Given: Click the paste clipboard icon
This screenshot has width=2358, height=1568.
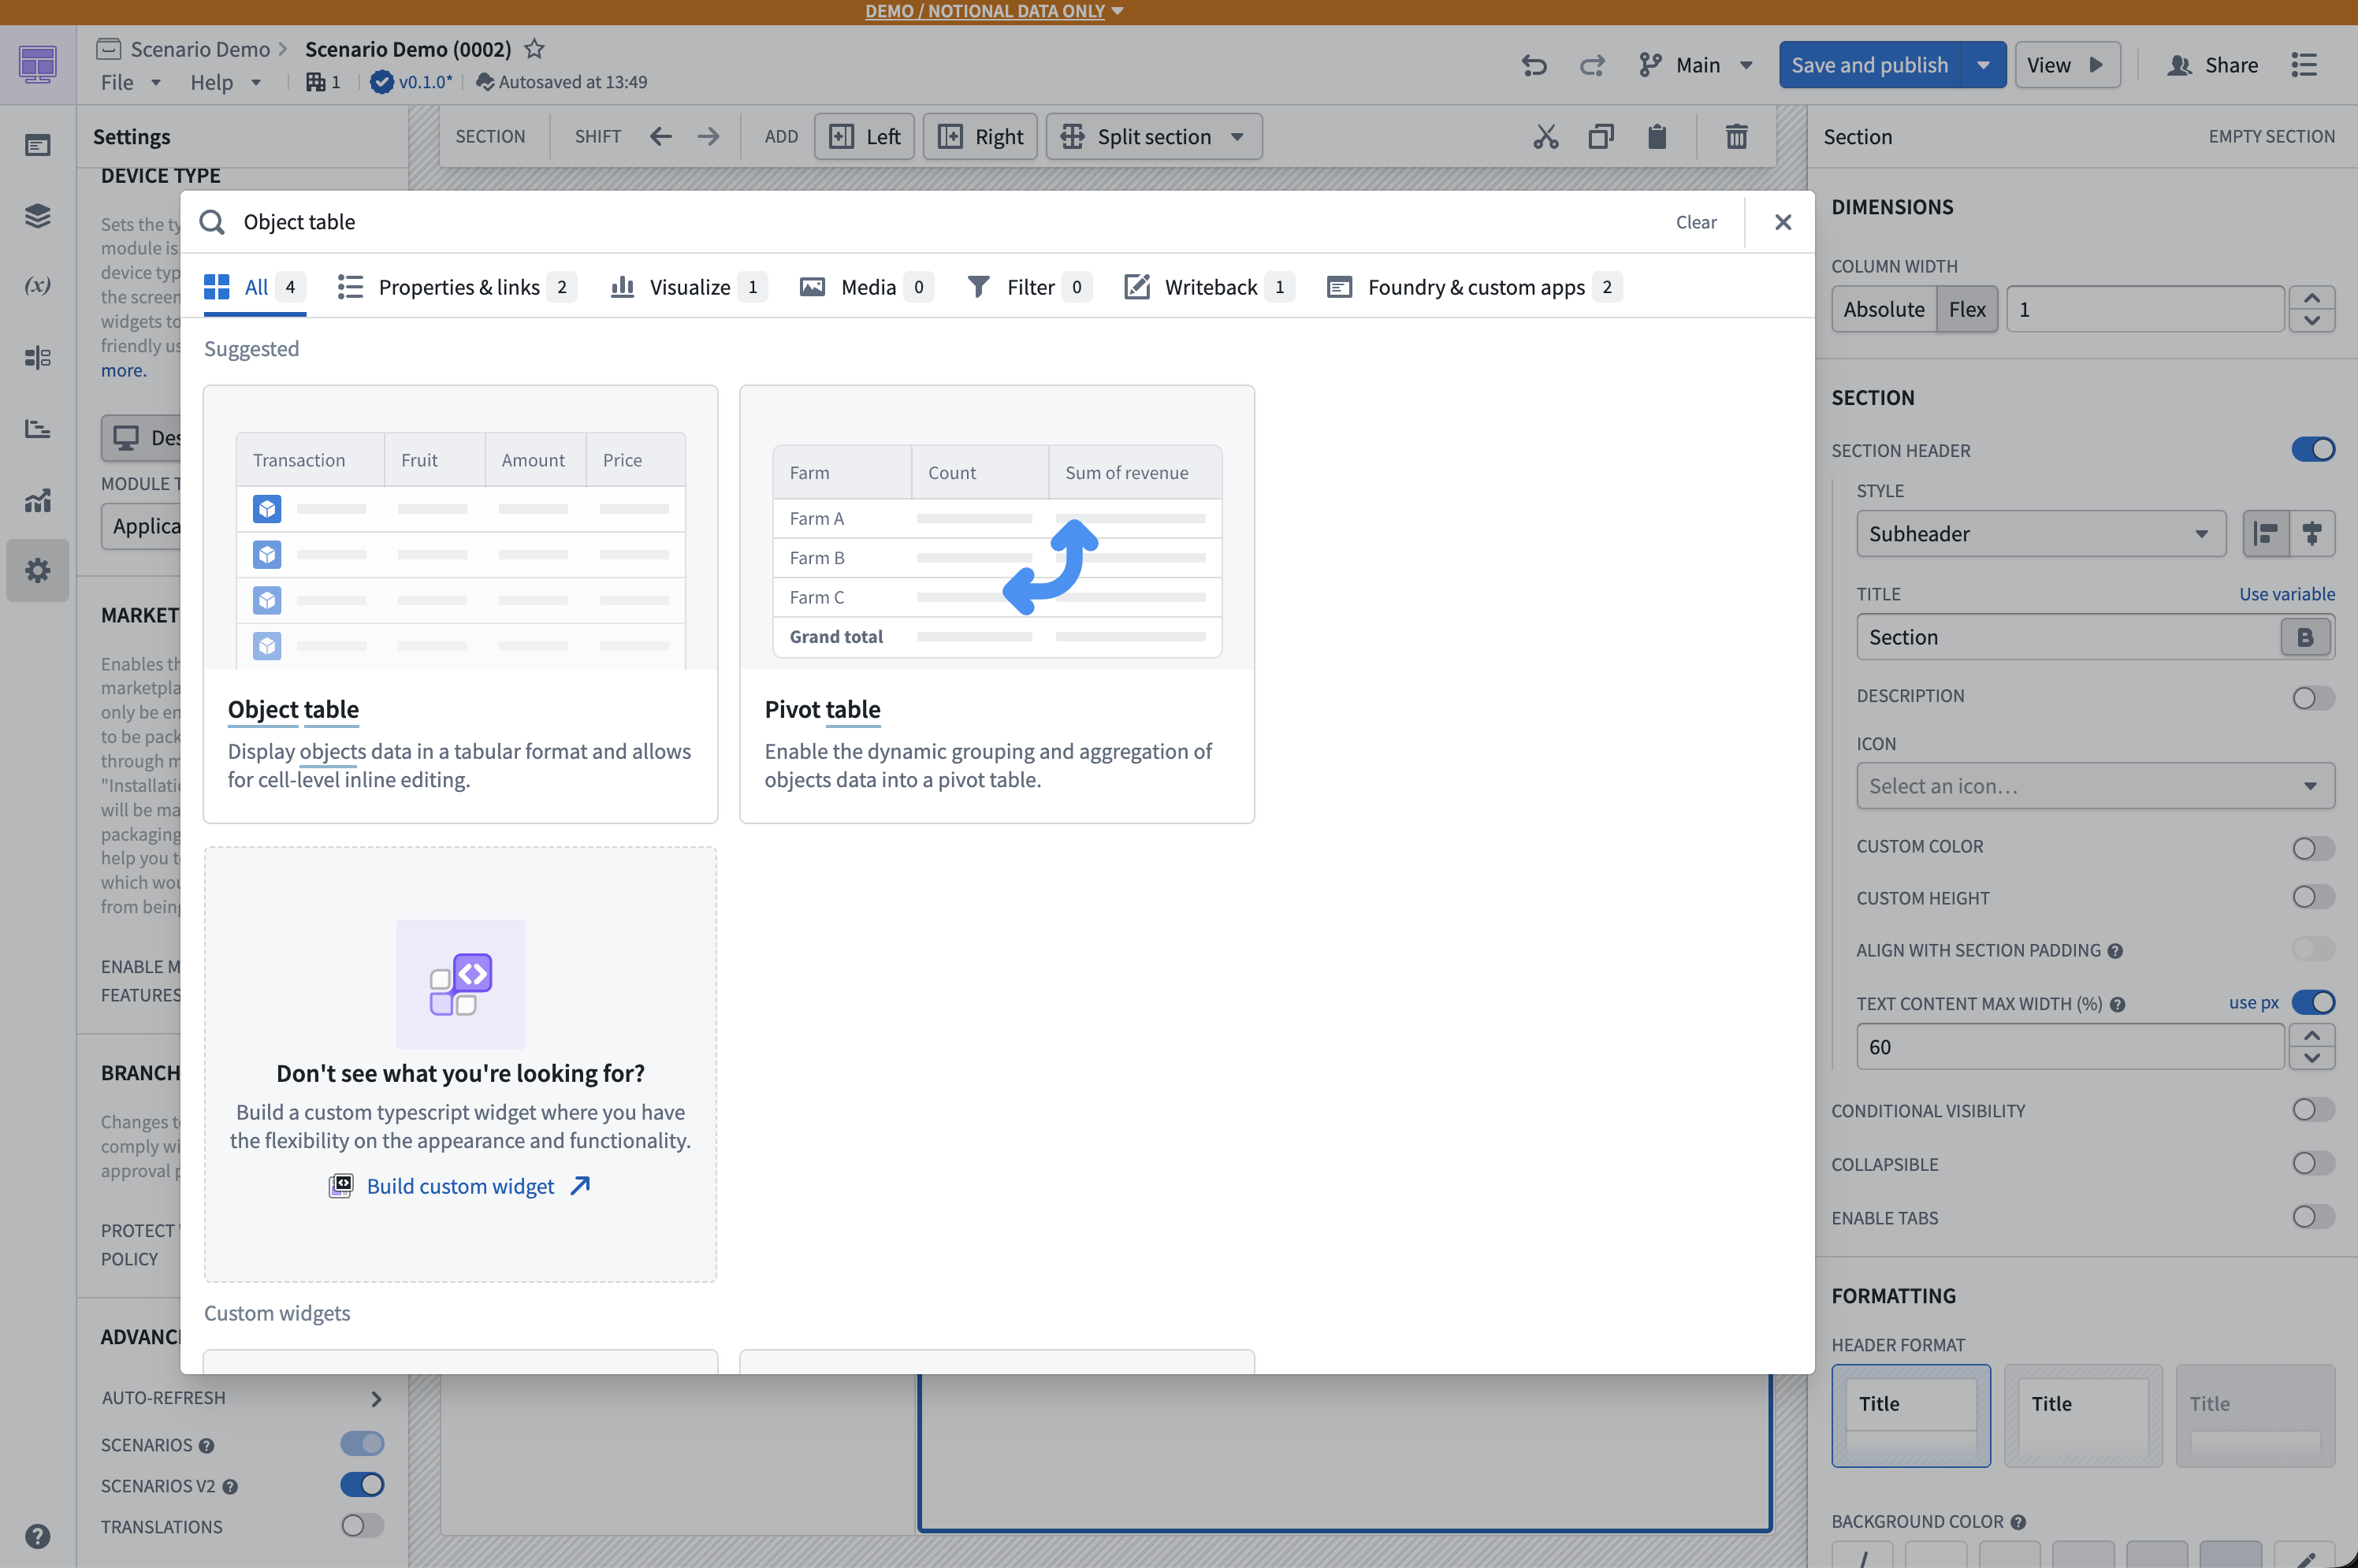Looking at the screenshot, I should (x=1657, y=136).
